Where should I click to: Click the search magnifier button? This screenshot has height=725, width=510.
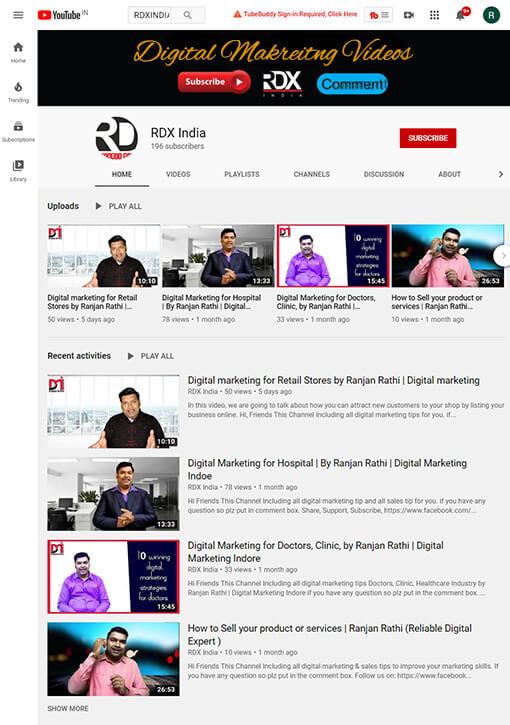click(x=188, y=15)
